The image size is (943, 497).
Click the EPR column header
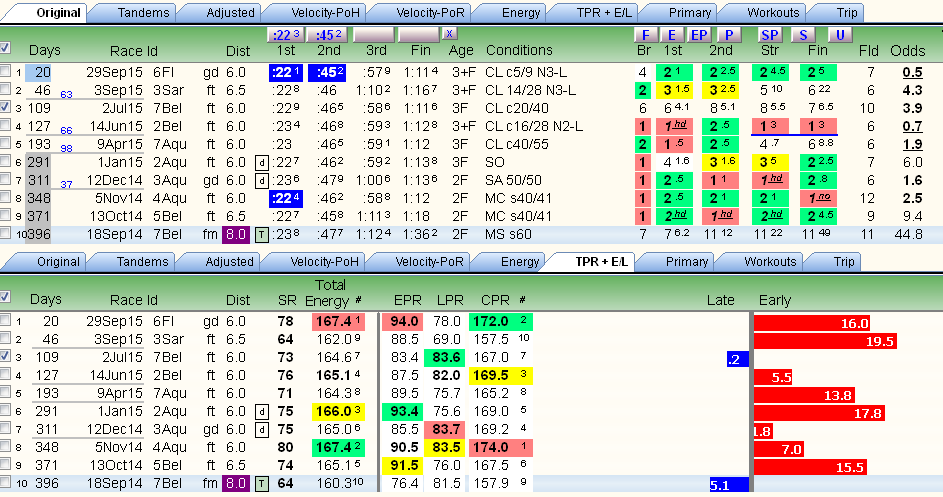point(407,300)
